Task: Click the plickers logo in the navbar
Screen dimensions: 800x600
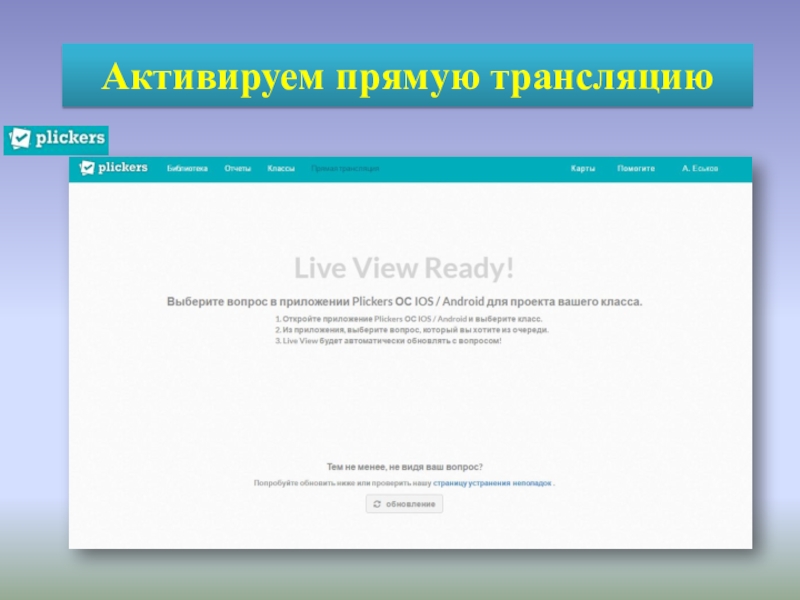Action: tap(113, 167)
